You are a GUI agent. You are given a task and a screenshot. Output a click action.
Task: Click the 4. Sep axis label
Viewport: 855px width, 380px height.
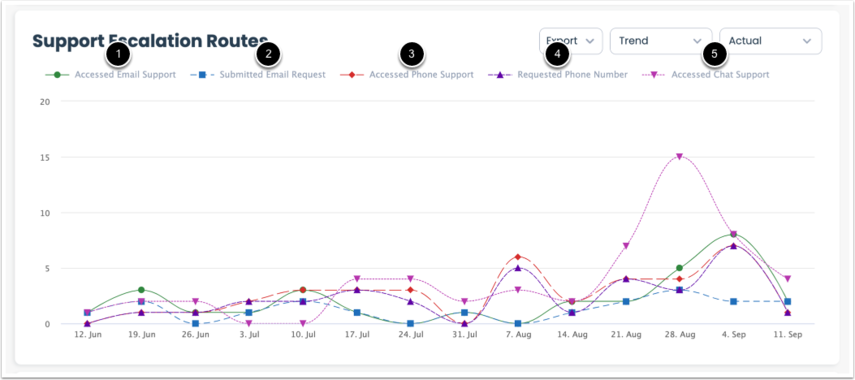coord(733,335)
